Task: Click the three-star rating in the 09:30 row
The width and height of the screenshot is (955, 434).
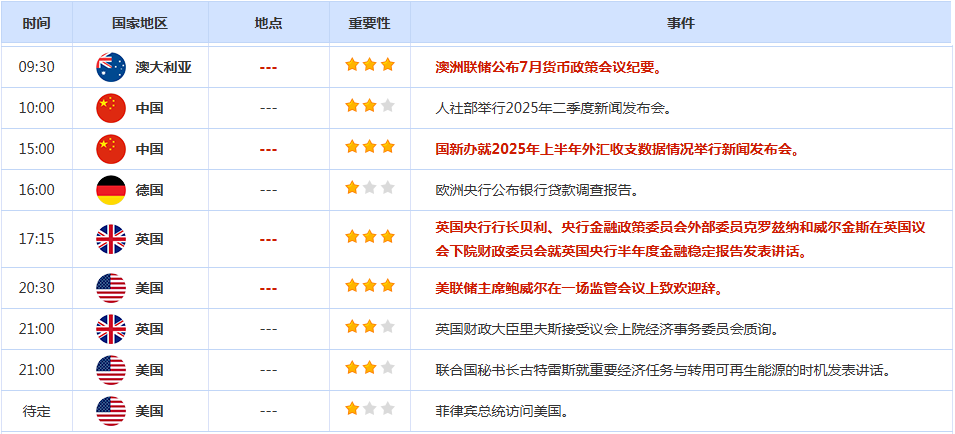Action: click(x=370, y=65)
